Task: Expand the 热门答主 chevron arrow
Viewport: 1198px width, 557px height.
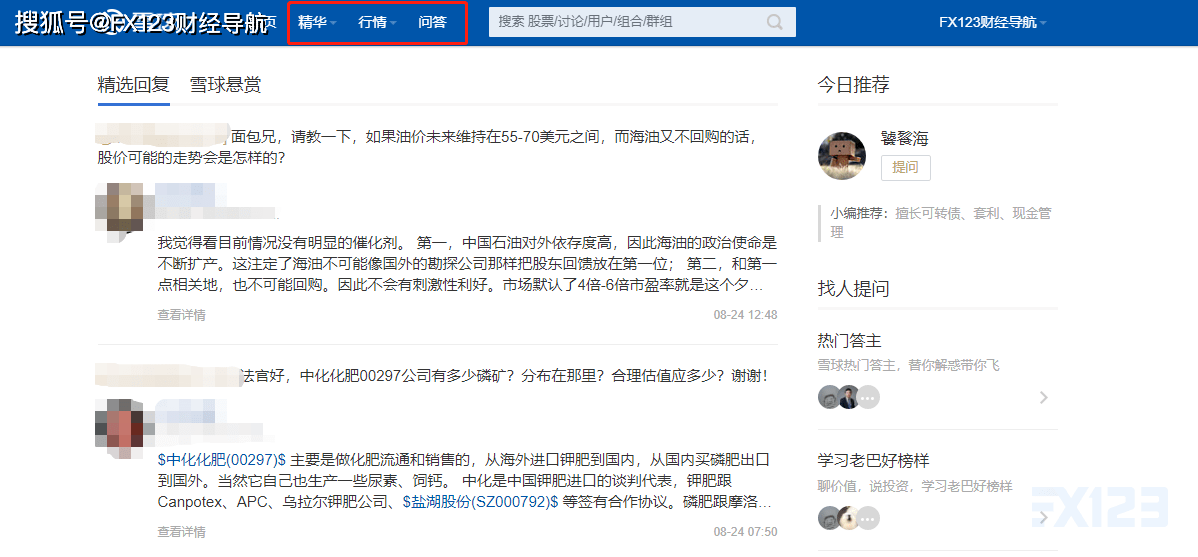Action: click(1044, 397)
